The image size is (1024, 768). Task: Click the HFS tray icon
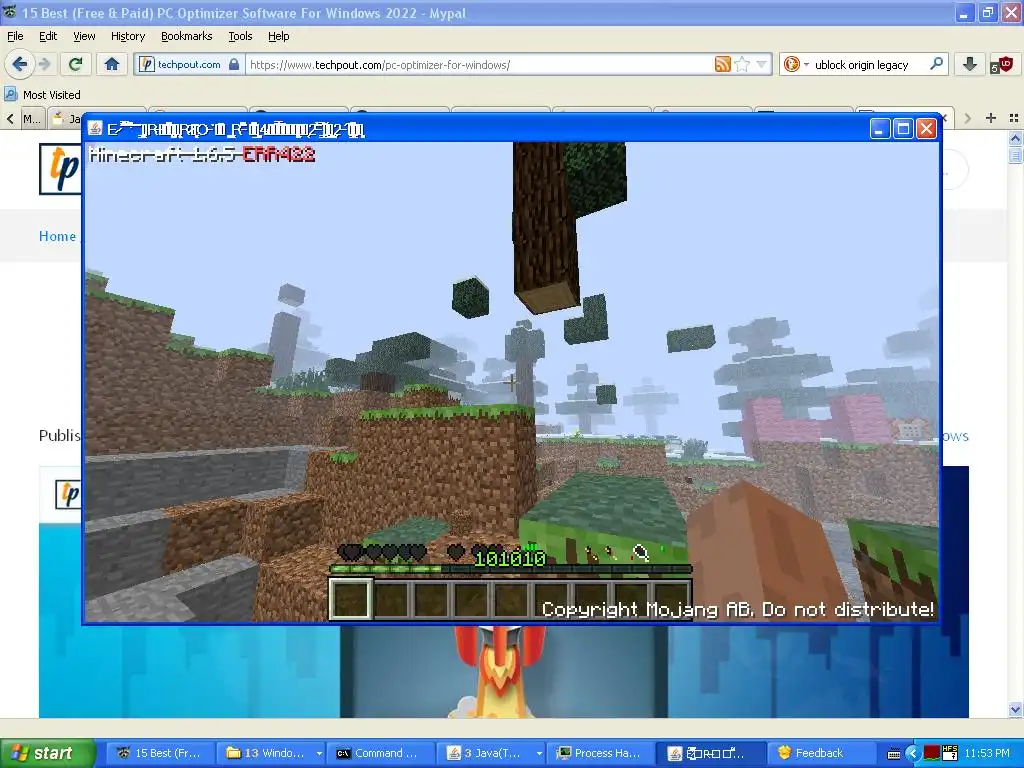tap(950, 753)
